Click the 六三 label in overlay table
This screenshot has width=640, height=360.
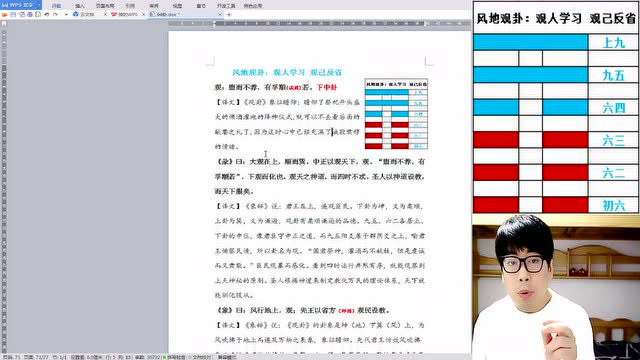click(613, 140)
